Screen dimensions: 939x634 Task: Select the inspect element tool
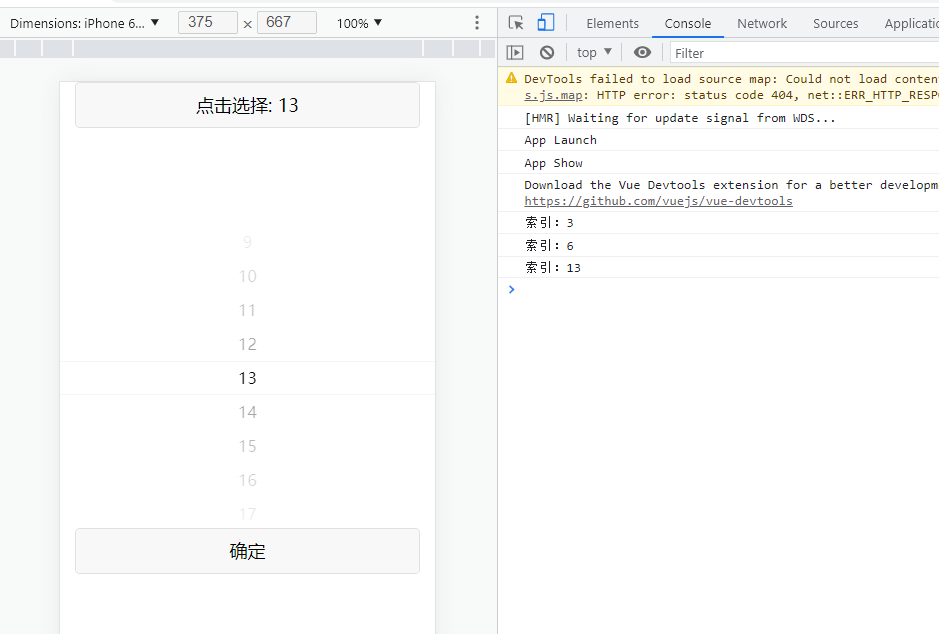[514, 22]
